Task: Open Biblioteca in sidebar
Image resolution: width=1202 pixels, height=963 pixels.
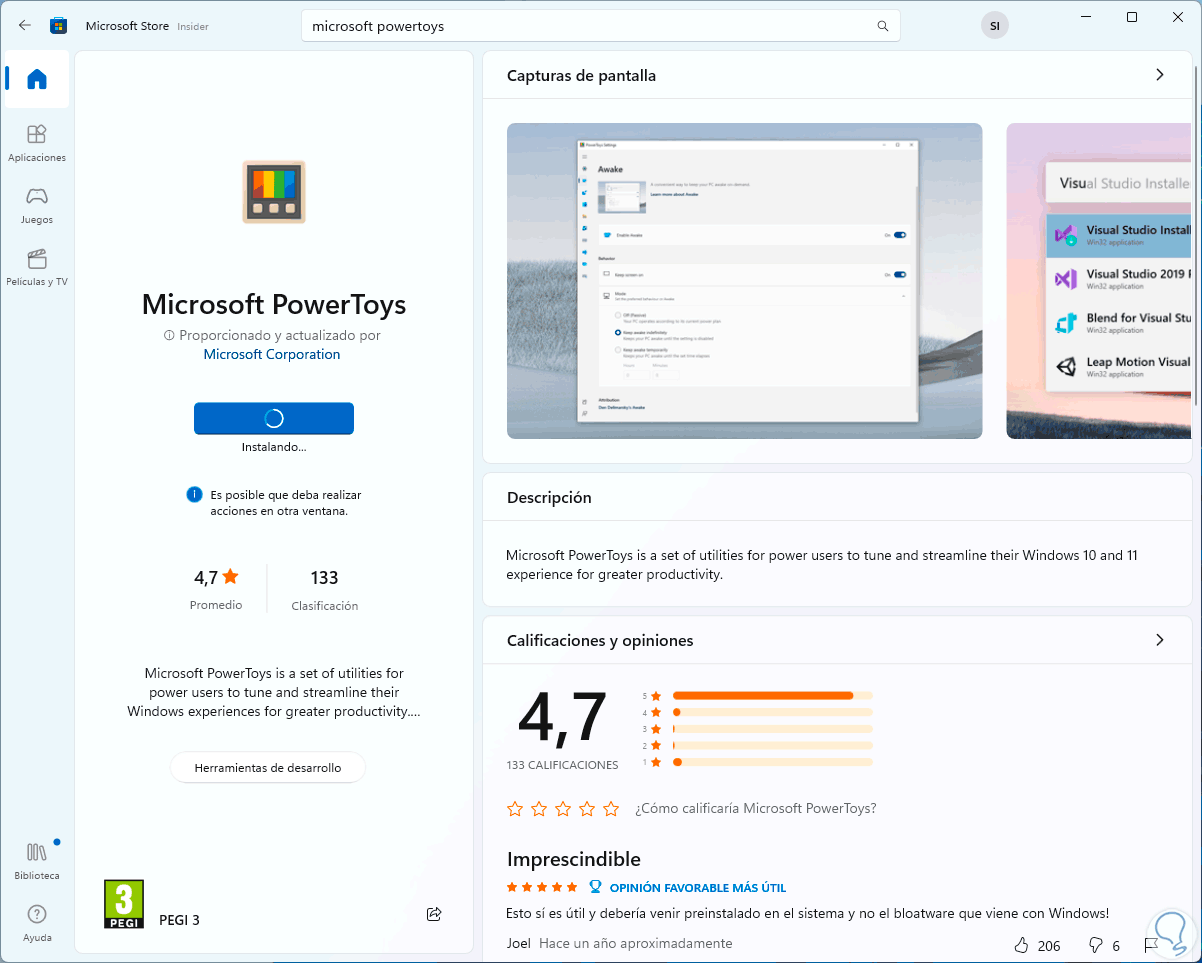Action: tap(37, 861)
